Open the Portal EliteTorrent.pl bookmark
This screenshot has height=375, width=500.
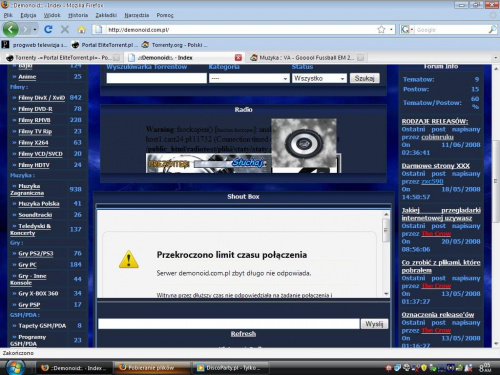[105, 45]
